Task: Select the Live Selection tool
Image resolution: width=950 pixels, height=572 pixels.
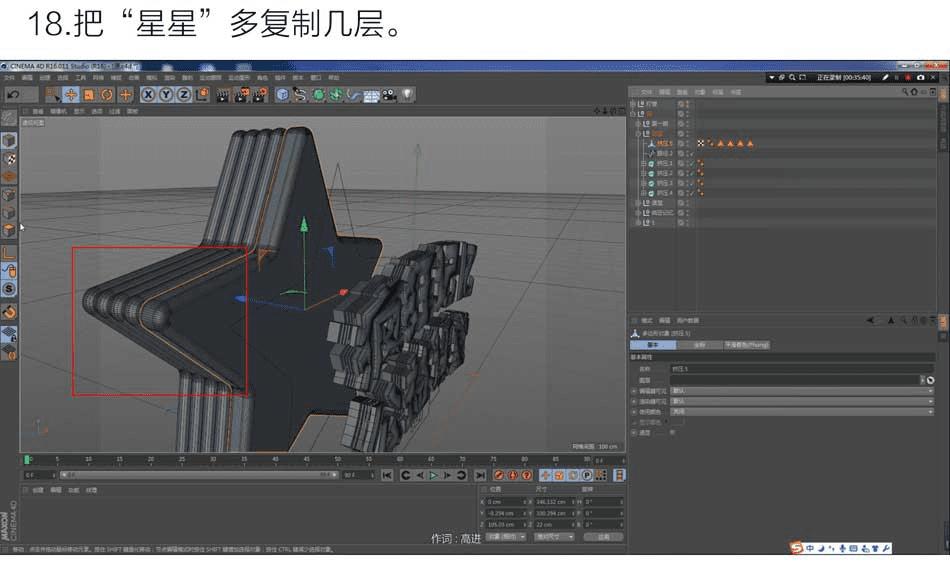Action: pyautogui.click(x=53, y=95)
